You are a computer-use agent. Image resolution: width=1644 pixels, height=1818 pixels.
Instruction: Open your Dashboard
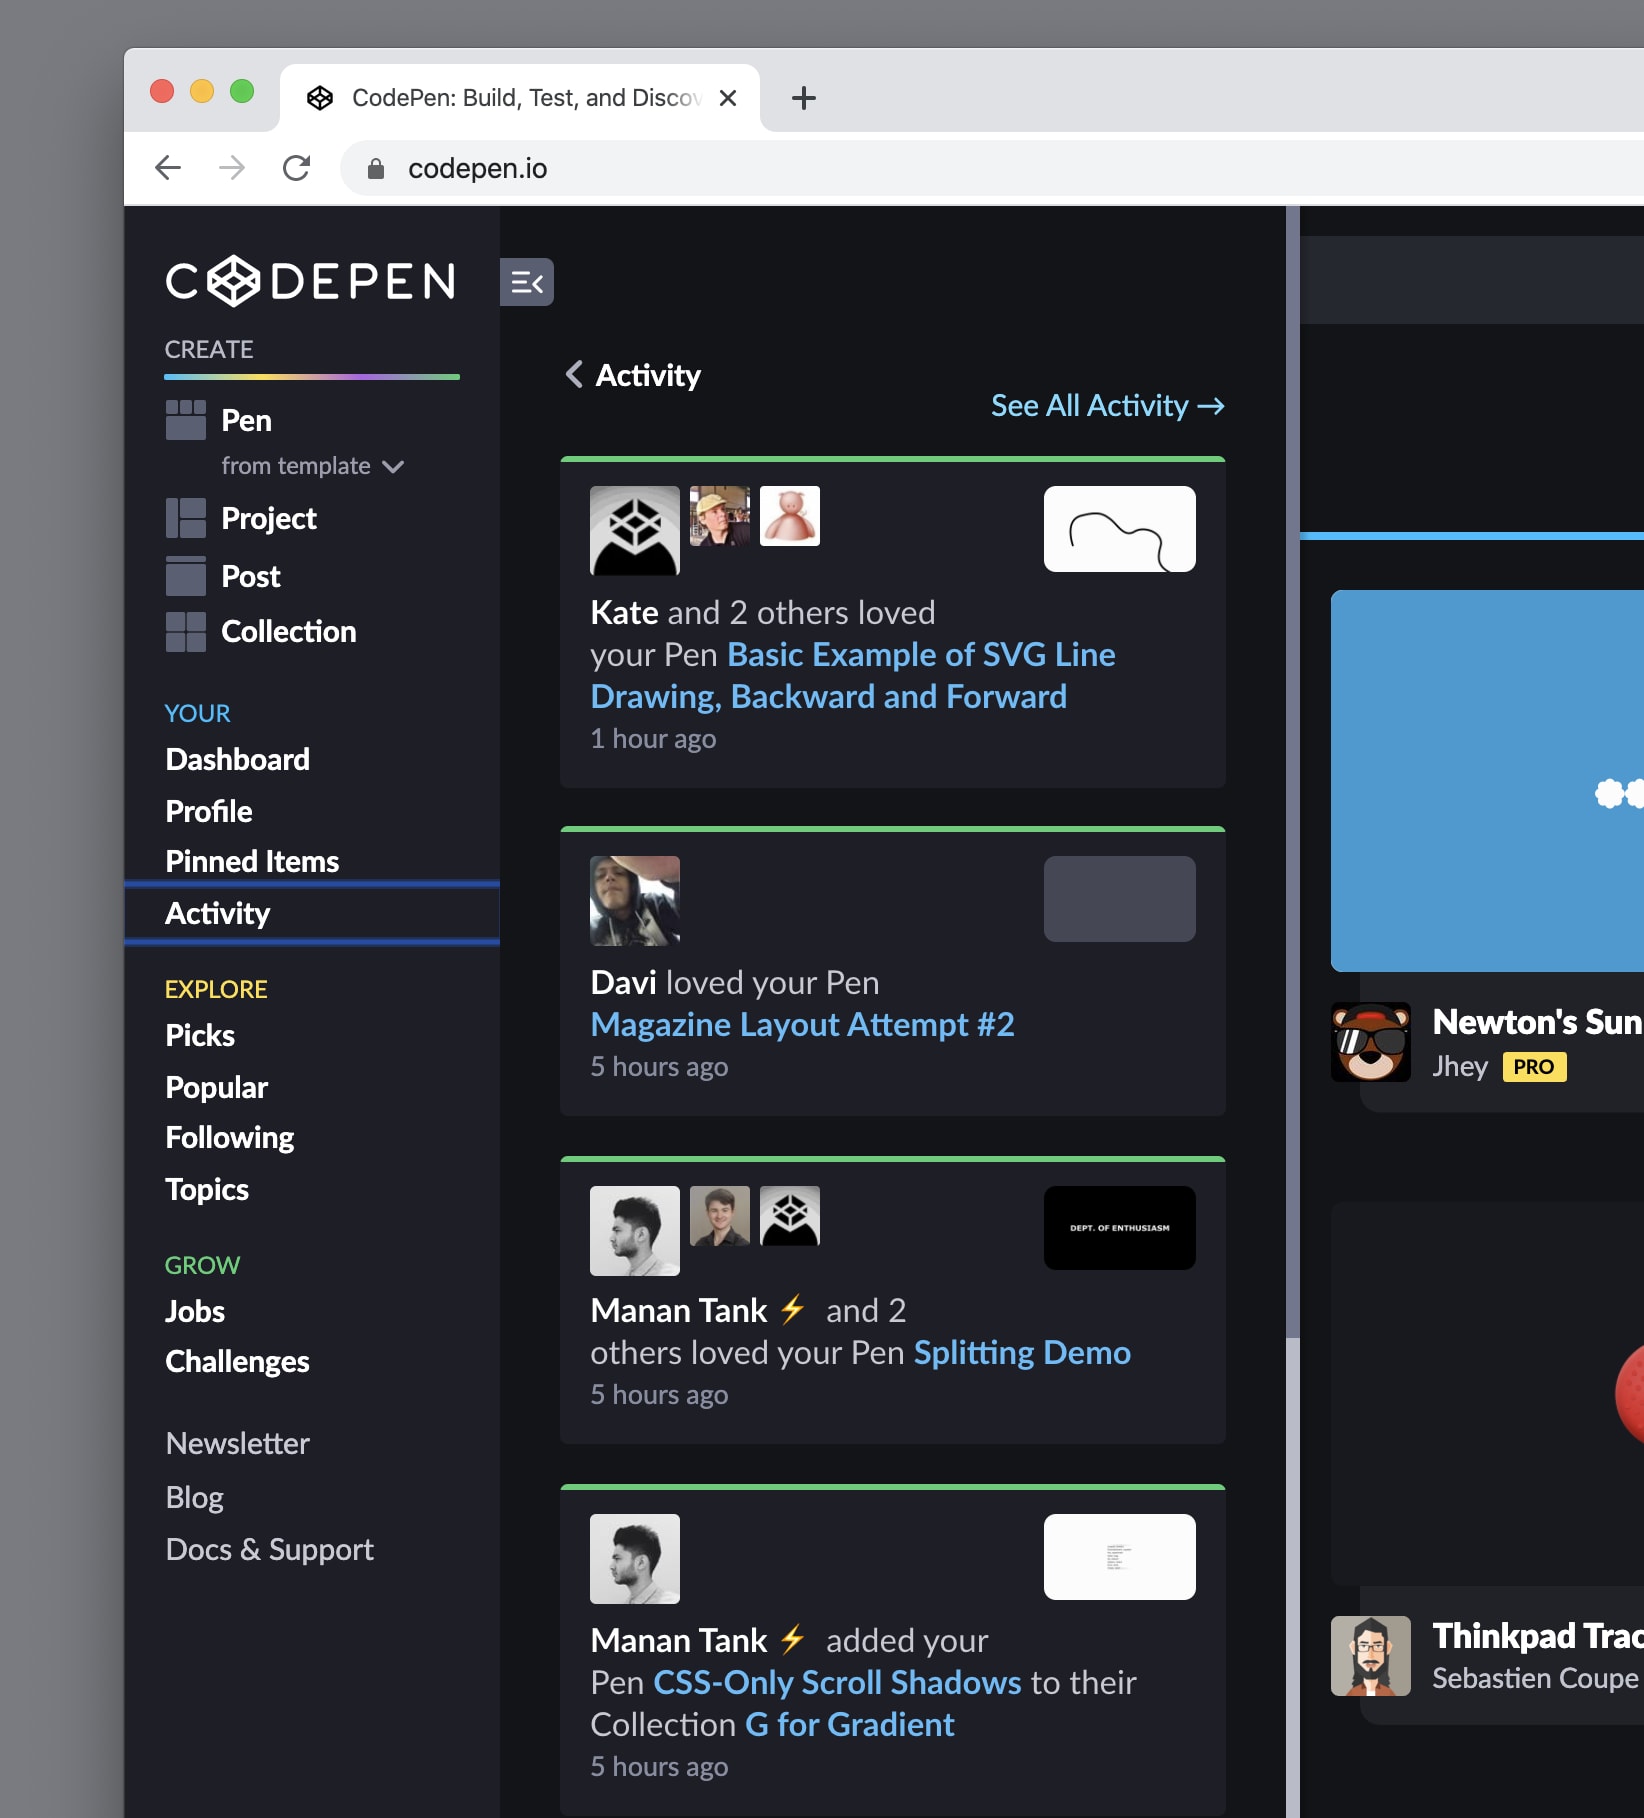pyautogui.click(x=238, y=760)
